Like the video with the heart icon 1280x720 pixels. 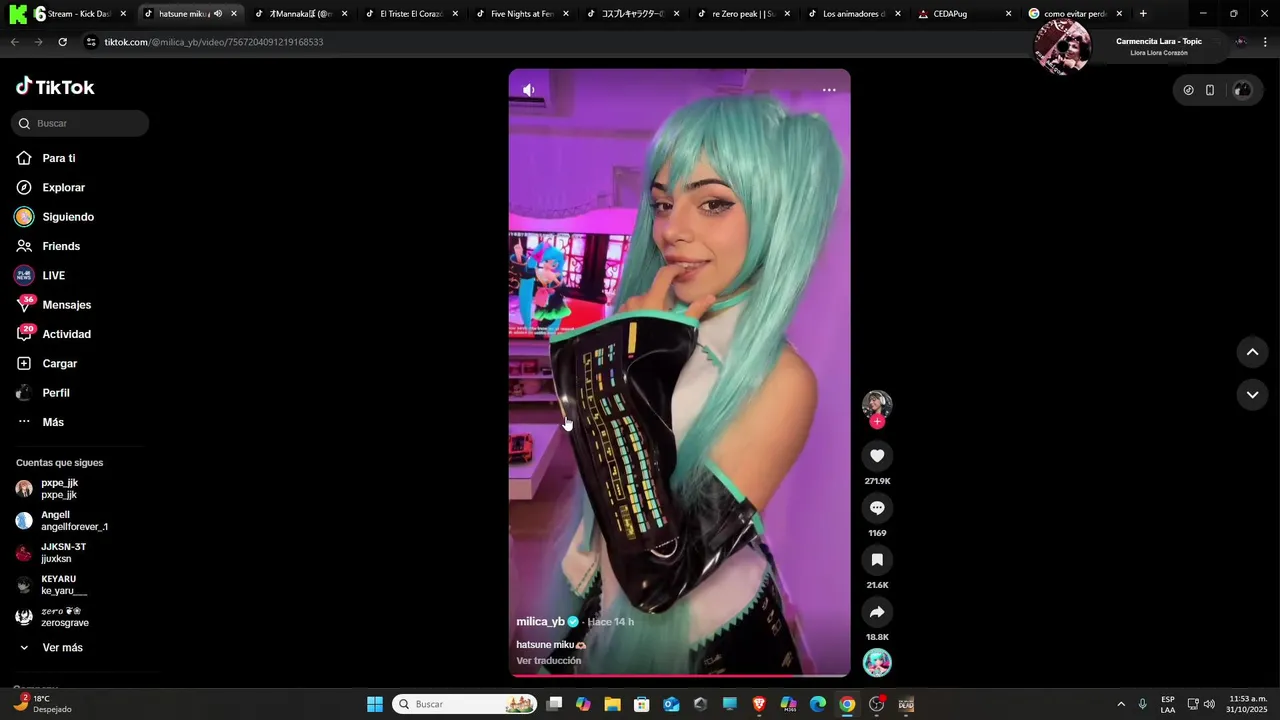point(877,456)
